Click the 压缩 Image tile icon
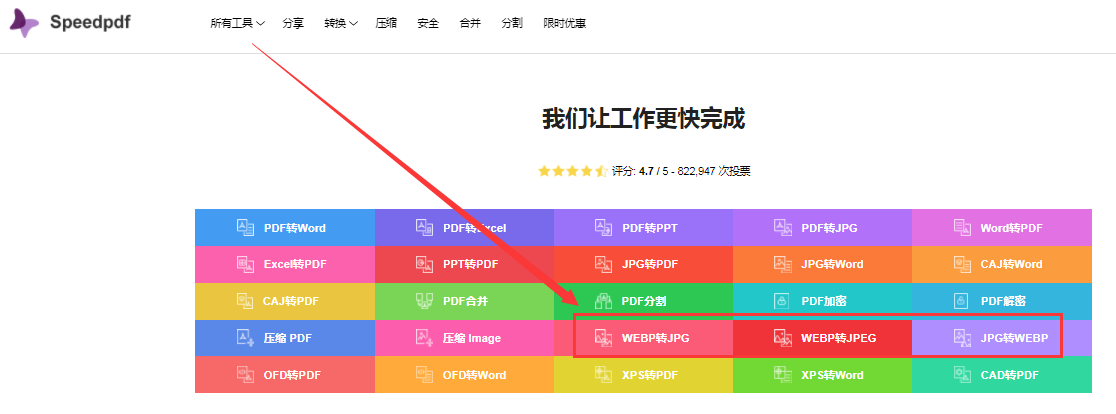This screenshot has width=1116, height=414. 424,338
